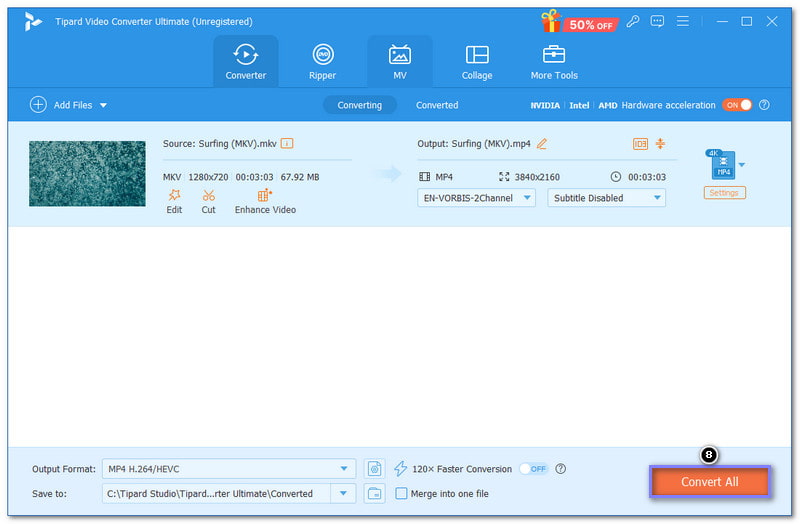Viewport: 800px width, 524px height.
Task: Expand the Add Files dropdown arrow
Action: tap(103, 105)
